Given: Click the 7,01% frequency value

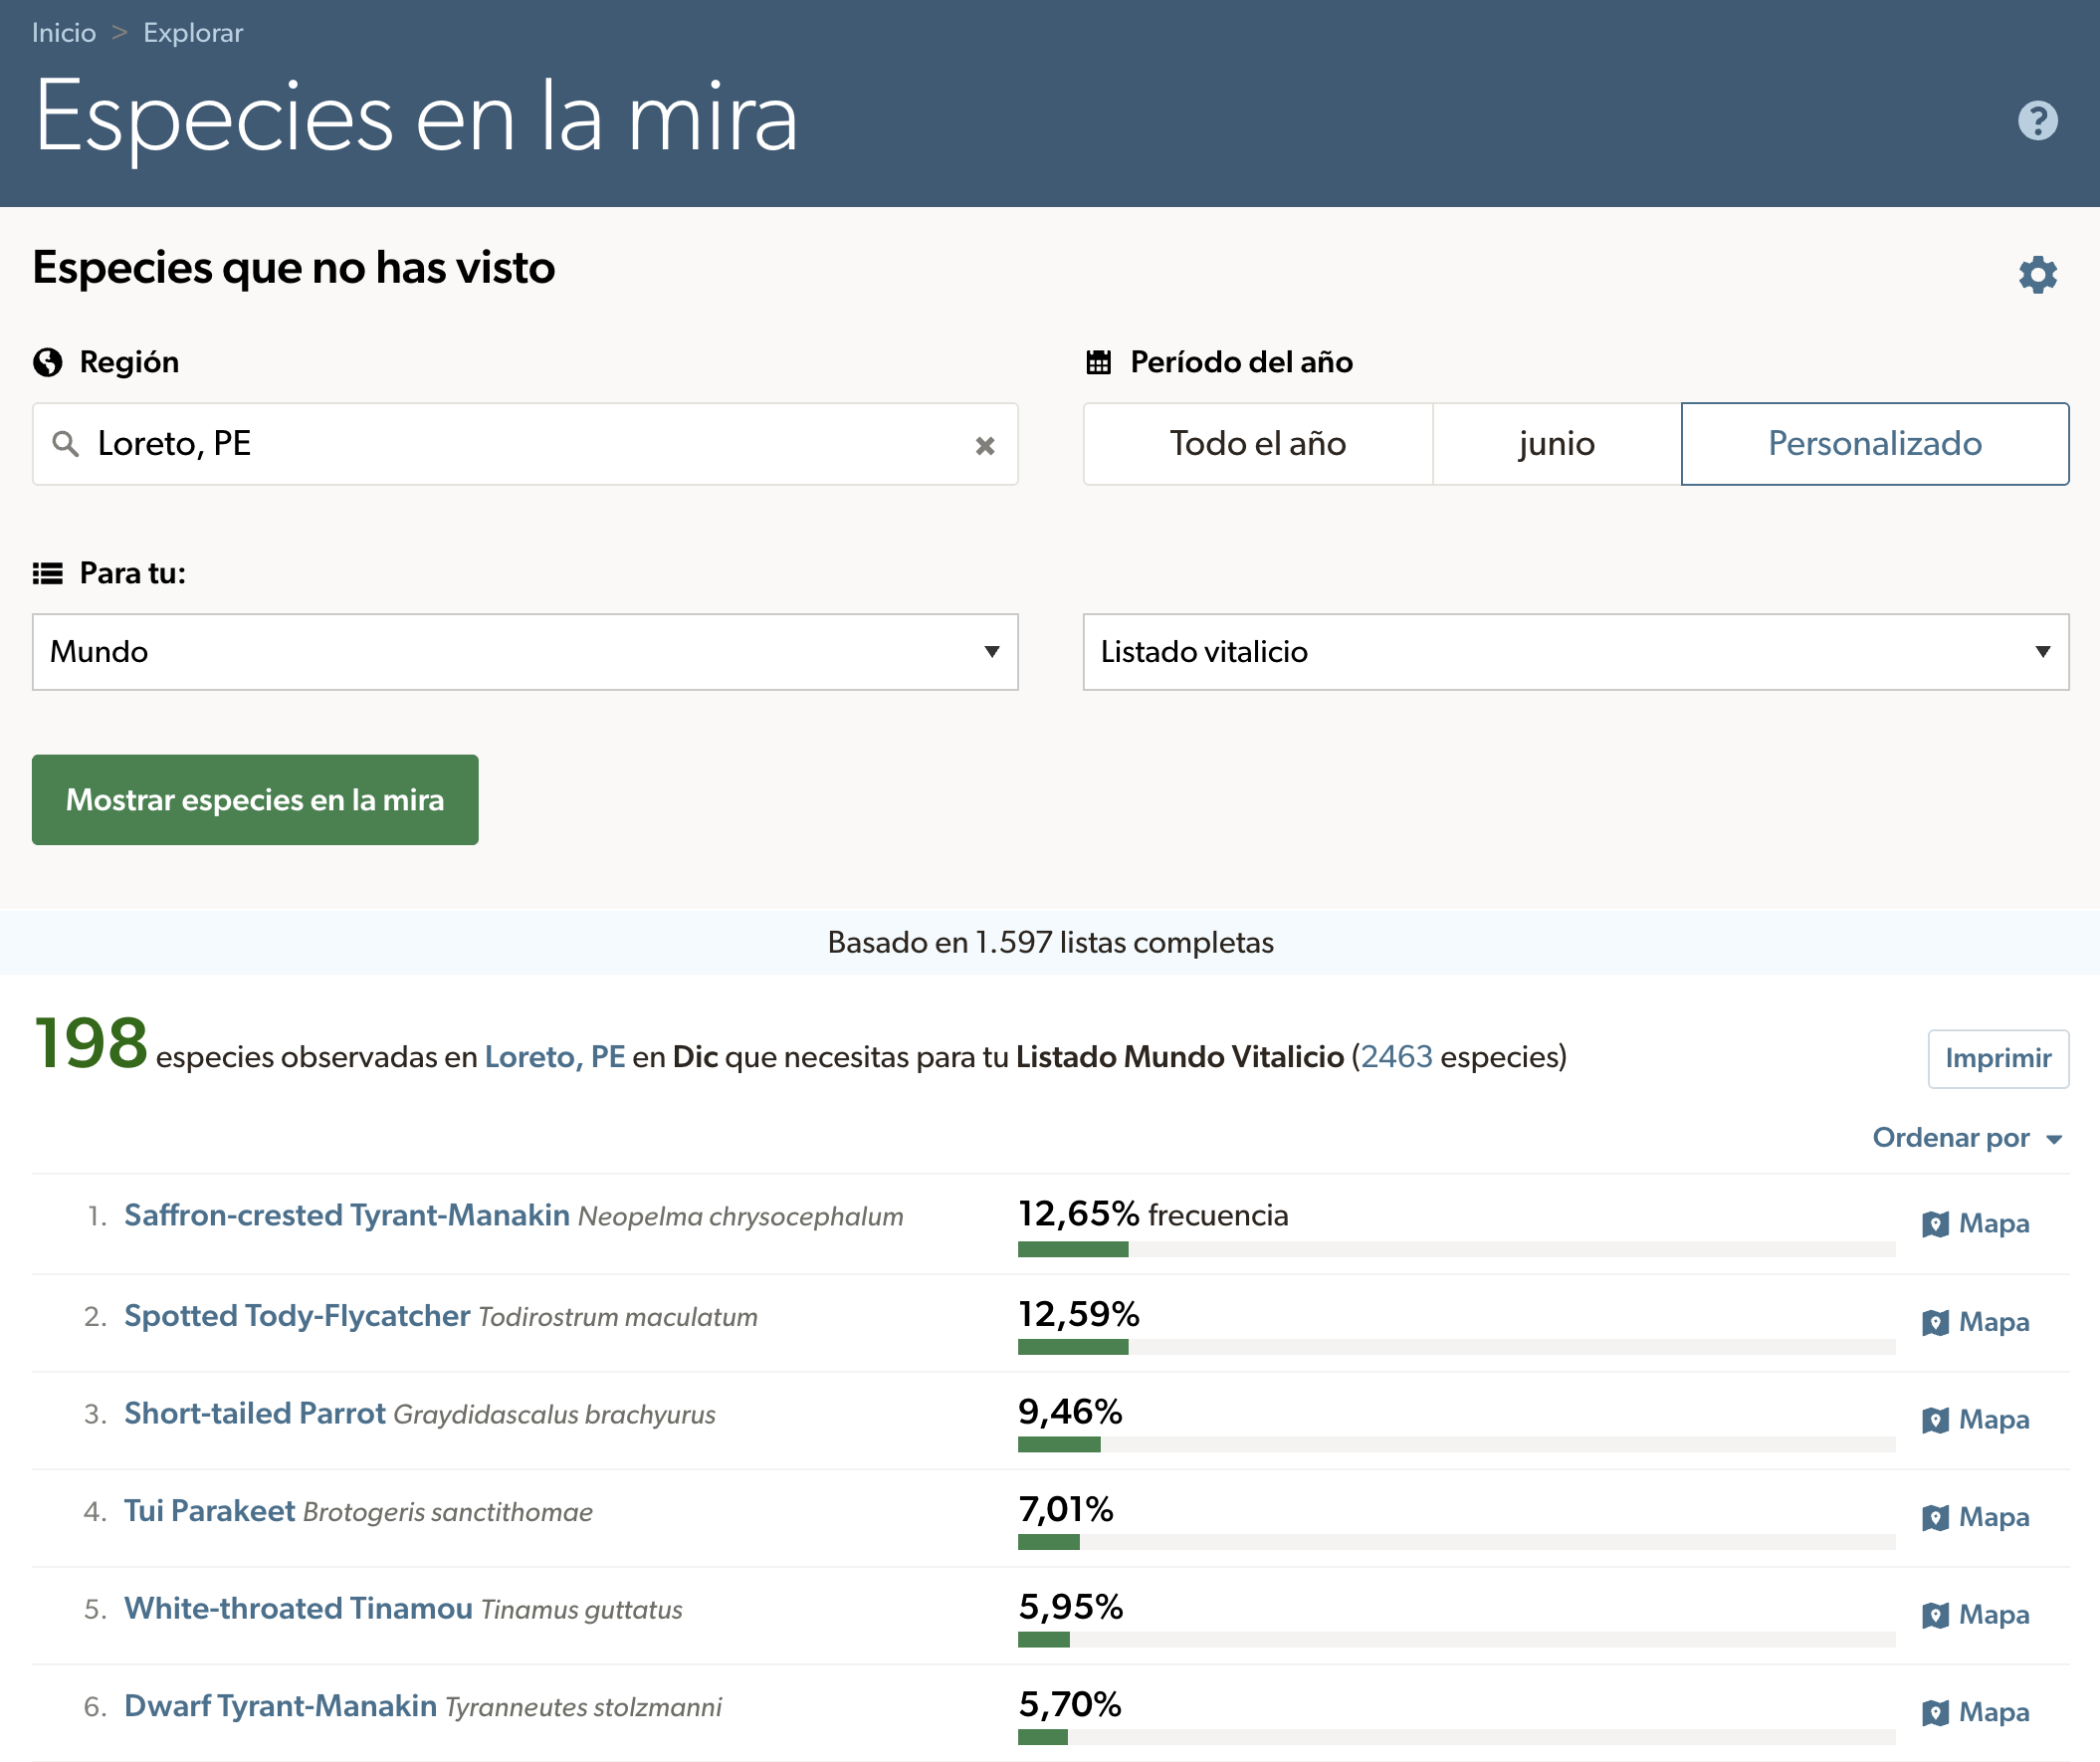Looking at the screenshot, I should click(x=1065, y=1509).
